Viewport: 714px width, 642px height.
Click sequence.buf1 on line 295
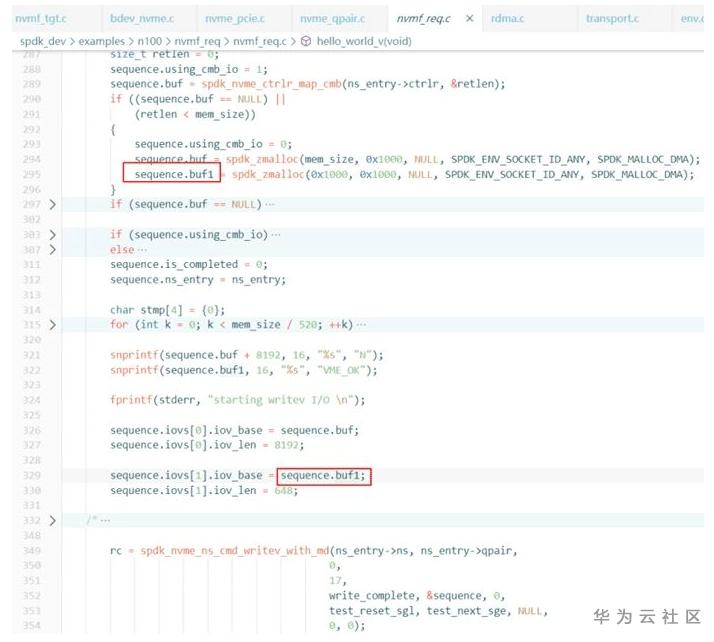point(174,174)
